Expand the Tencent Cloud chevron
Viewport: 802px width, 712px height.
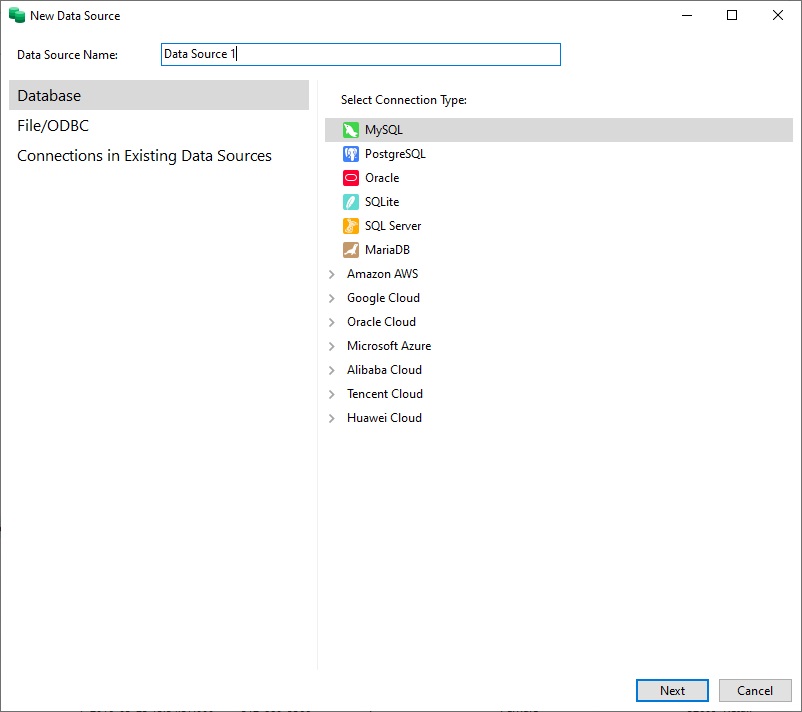(x=332, y=394)
